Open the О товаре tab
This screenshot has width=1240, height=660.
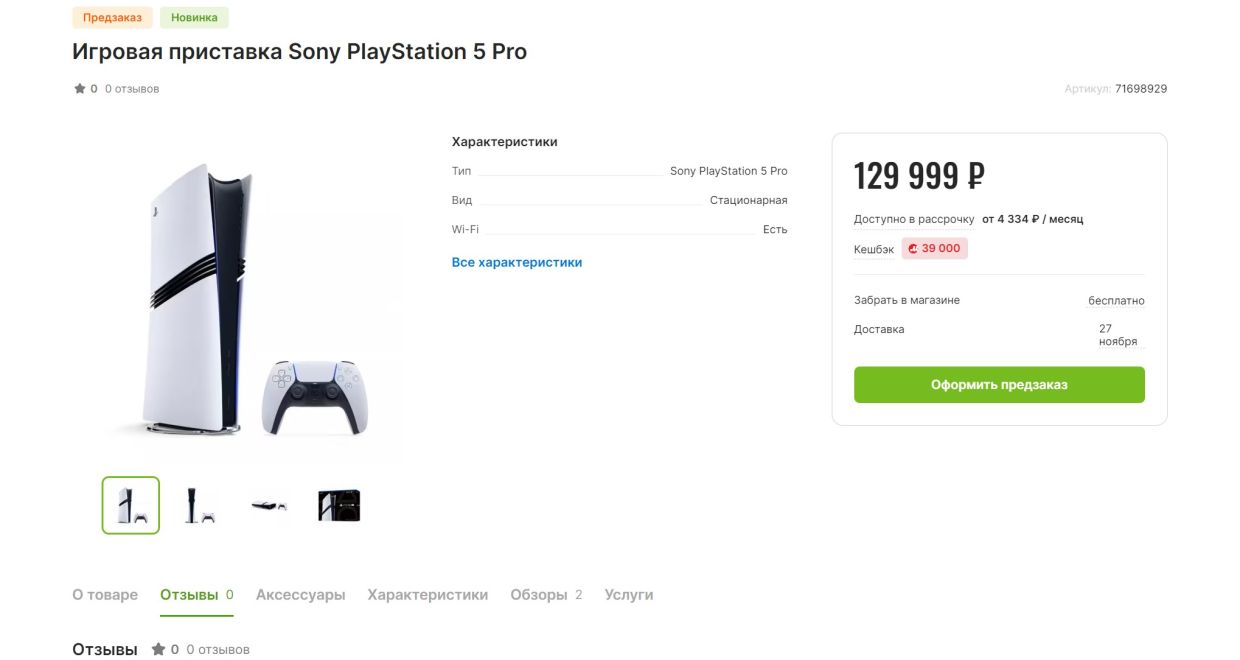(x=105, y=595)
